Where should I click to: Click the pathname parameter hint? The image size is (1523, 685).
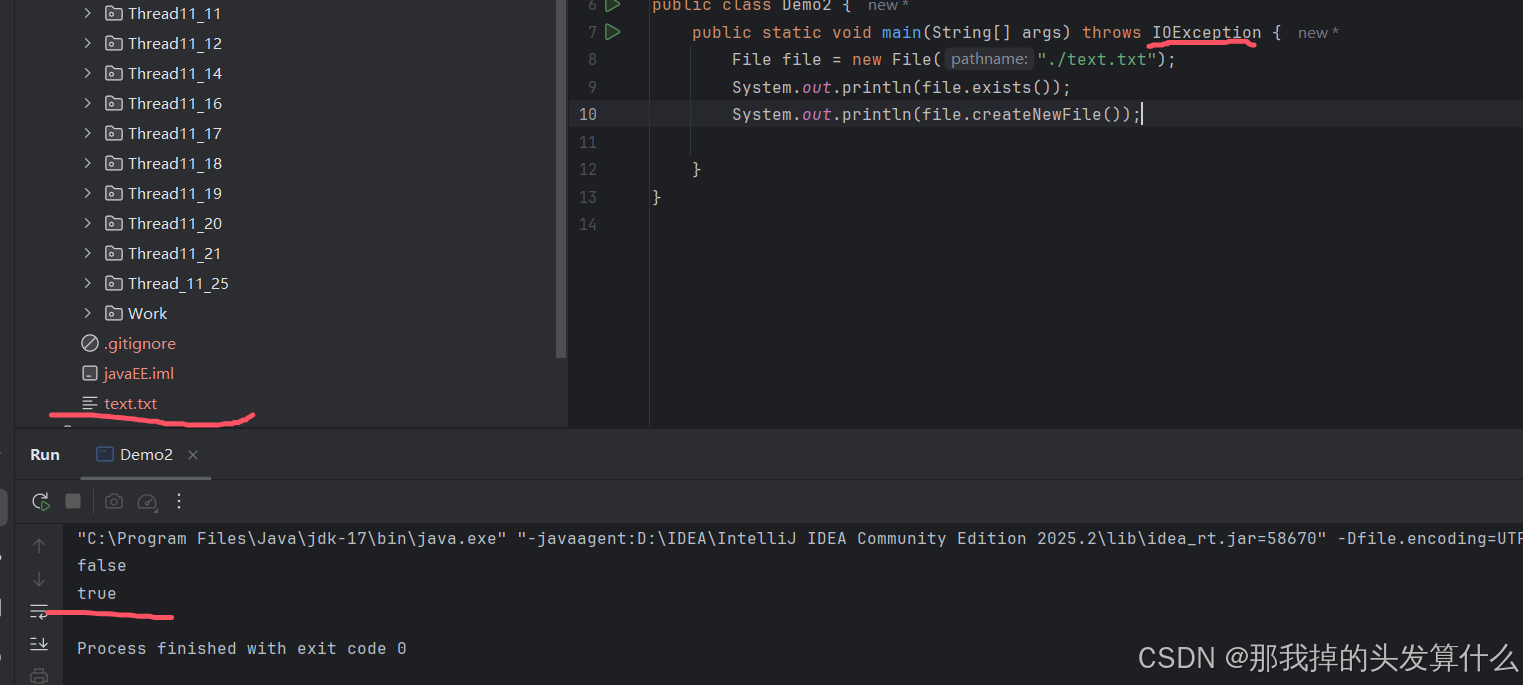[x=989, y=60]
